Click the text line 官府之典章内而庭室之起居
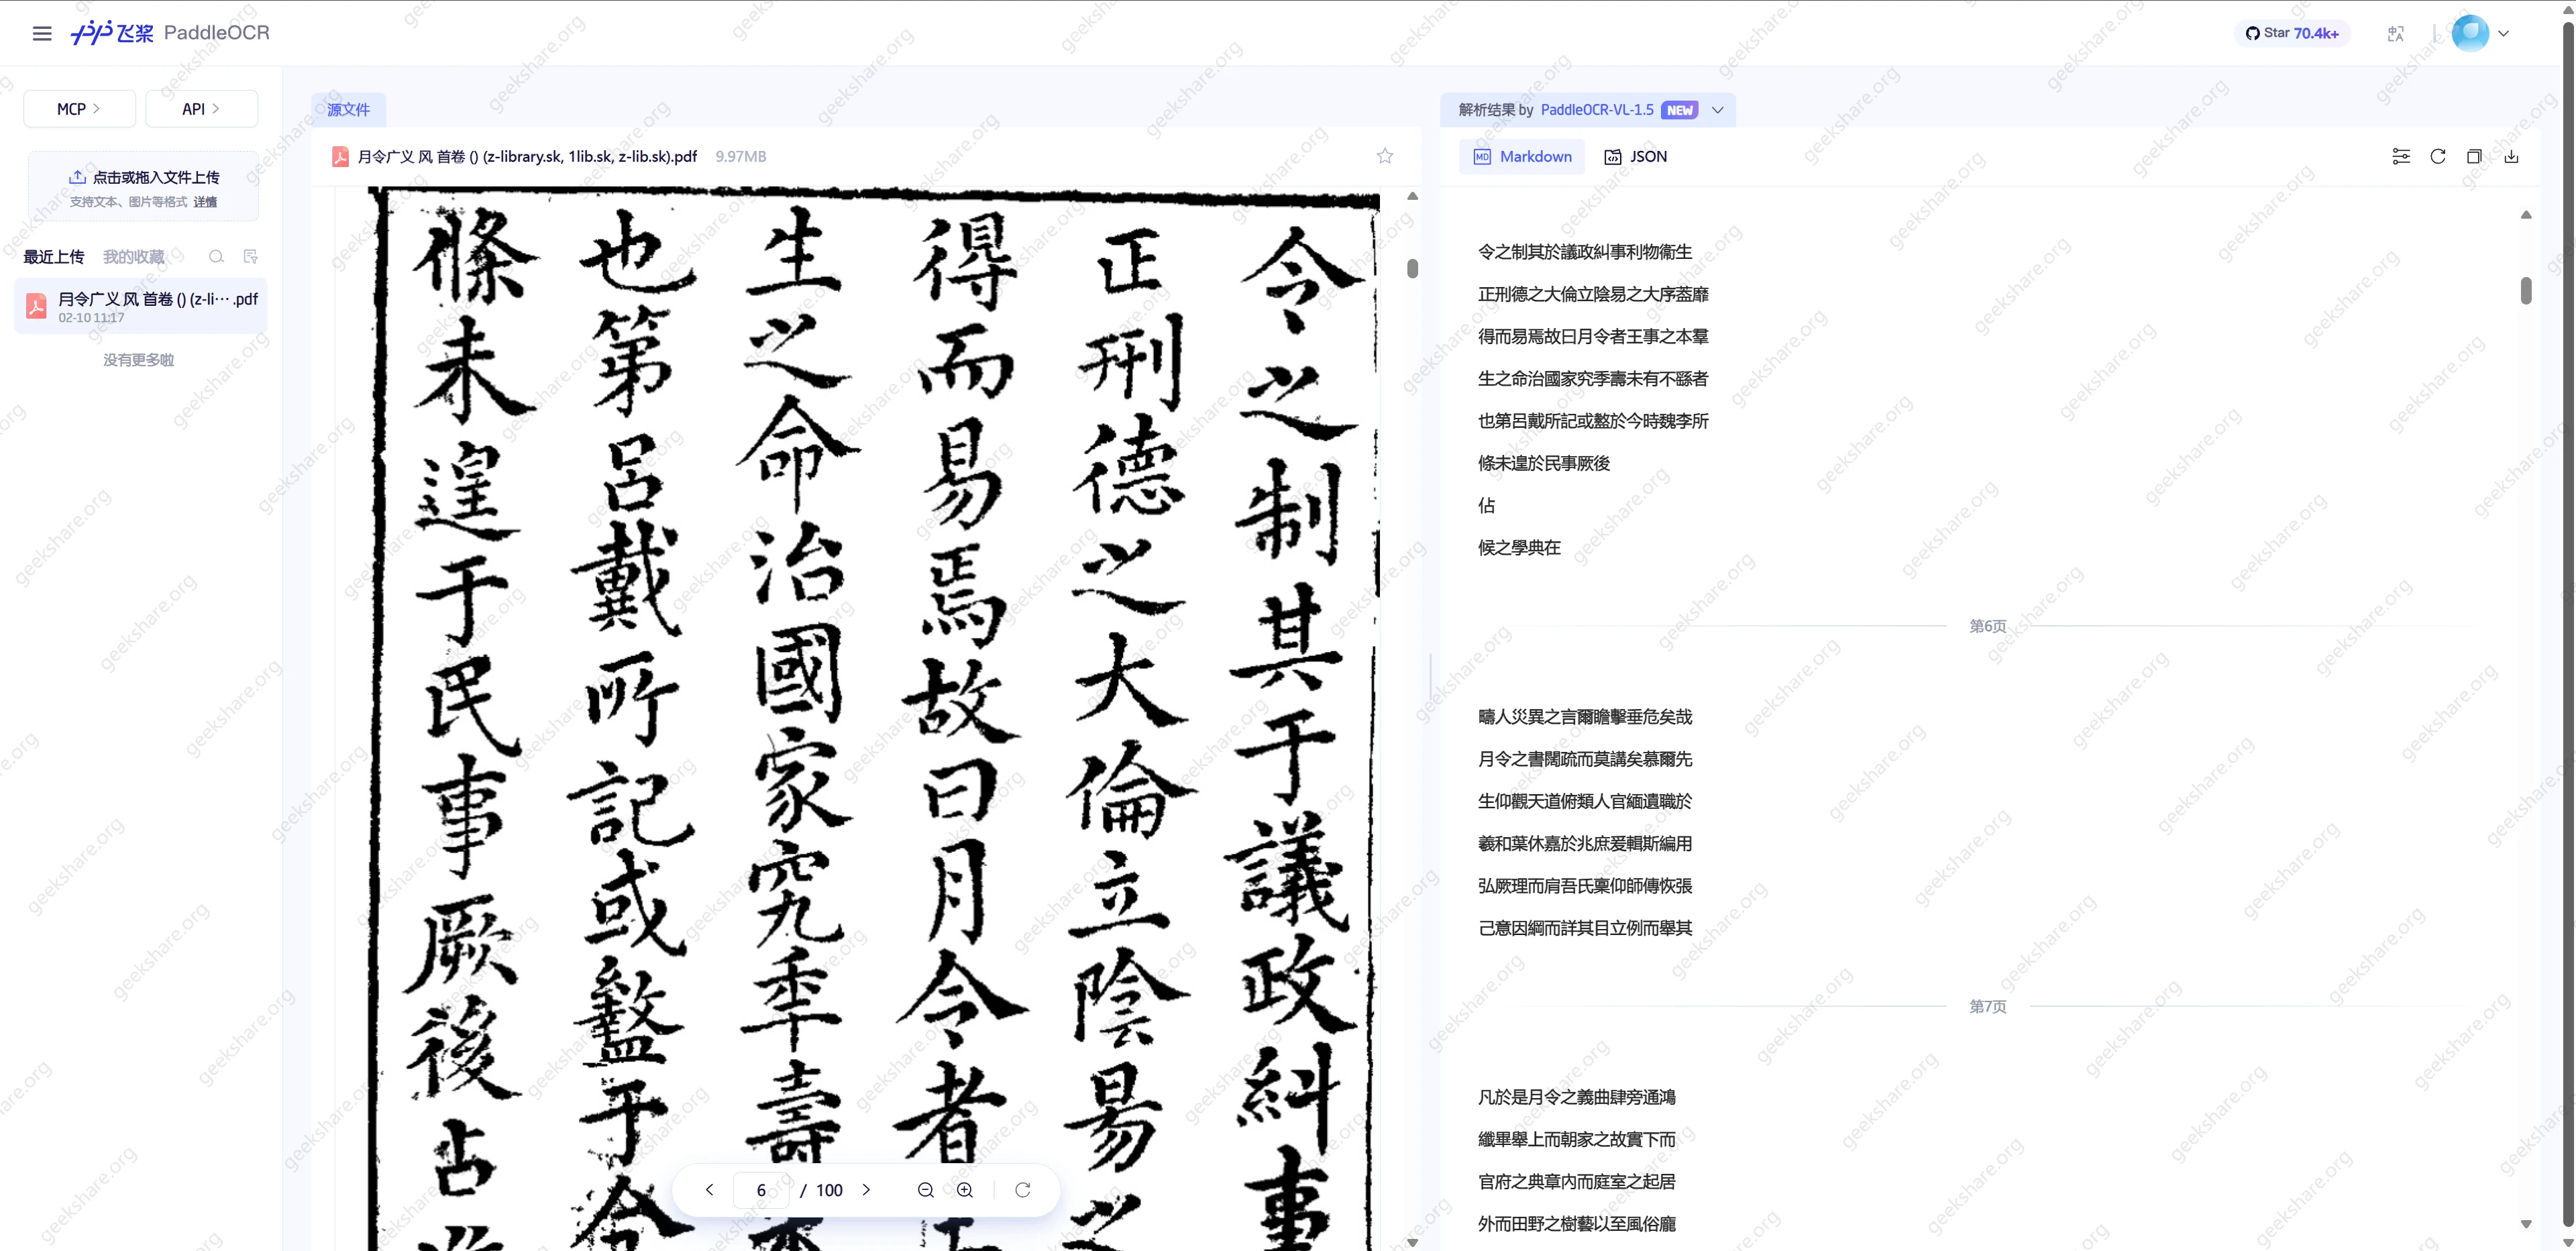 [1576, 1182]
